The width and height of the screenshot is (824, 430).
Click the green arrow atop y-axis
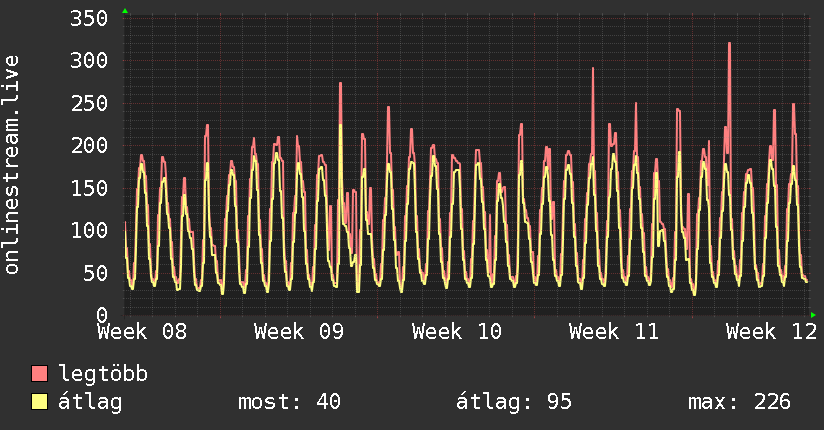125,11
